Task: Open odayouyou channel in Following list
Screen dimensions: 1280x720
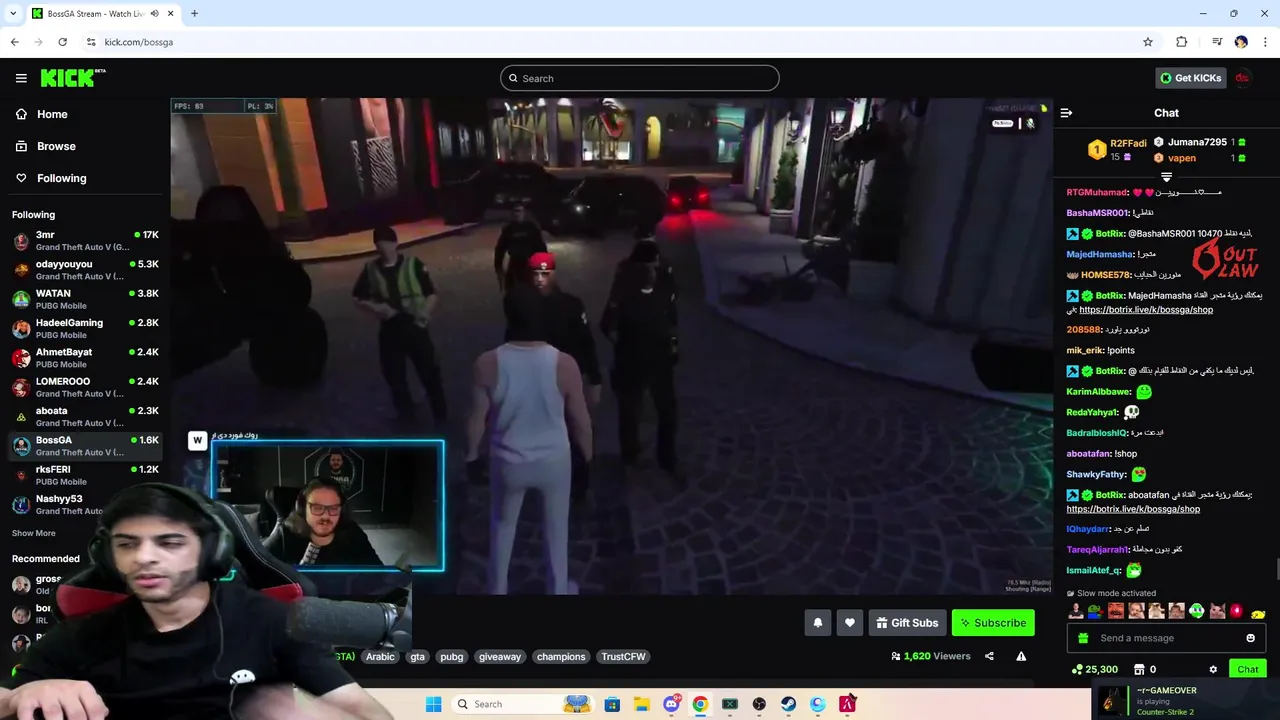Action: pos(85,270)
